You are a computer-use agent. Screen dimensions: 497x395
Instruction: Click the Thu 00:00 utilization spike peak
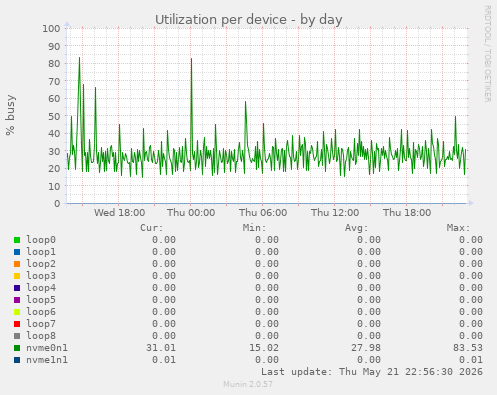point(191,59)
